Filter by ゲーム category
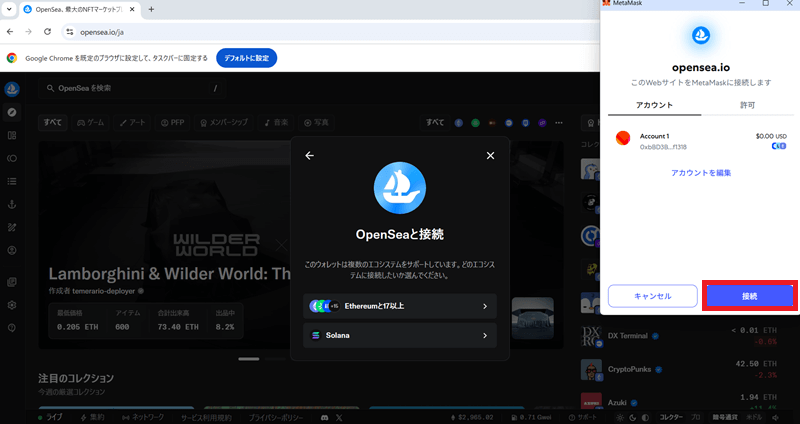 [90, 122]
